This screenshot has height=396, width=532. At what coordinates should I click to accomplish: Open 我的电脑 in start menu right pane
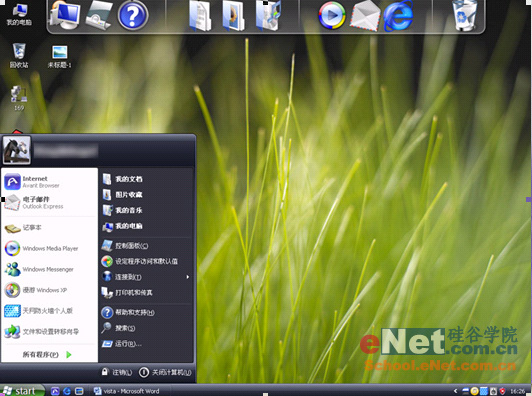[147, 226]
